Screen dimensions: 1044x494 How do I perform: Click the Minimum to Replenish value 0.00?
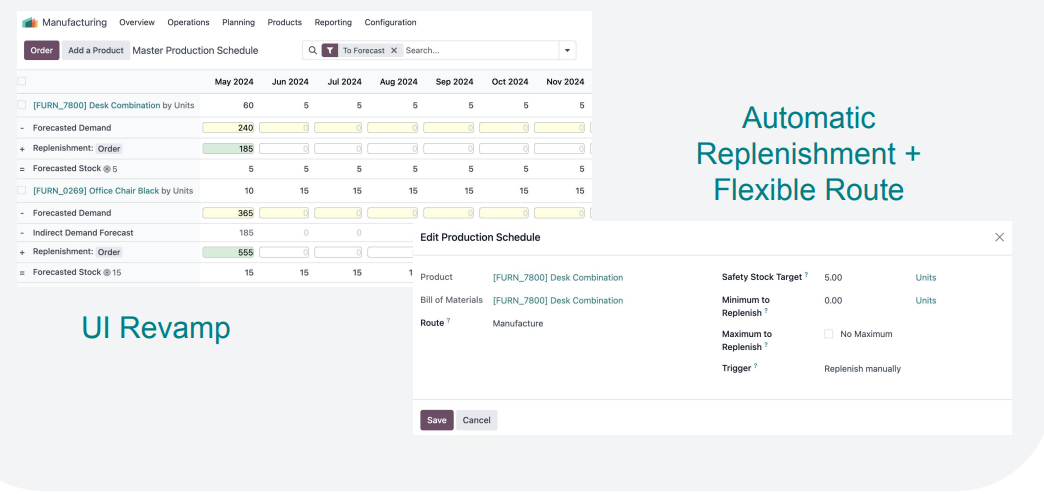click(833, 300)
